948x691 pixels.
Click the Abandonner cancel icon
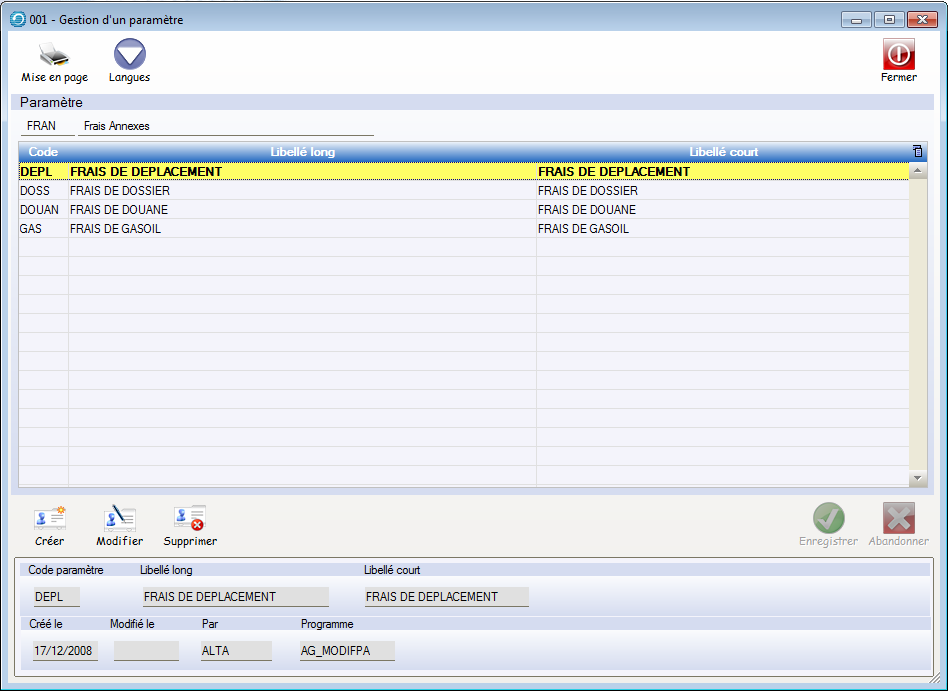click(x=898, y=519)
